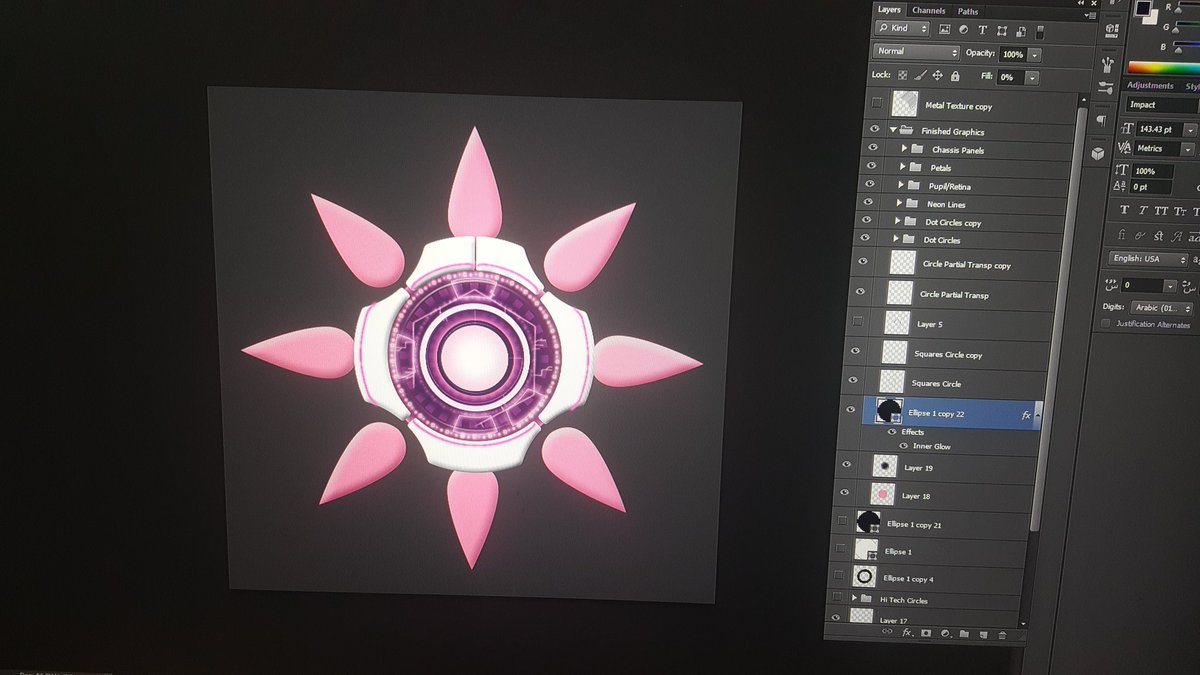This screenshot has width=1200, height=675.
Task: Expand the Chassis Panels group
Action: coord(904,149)
